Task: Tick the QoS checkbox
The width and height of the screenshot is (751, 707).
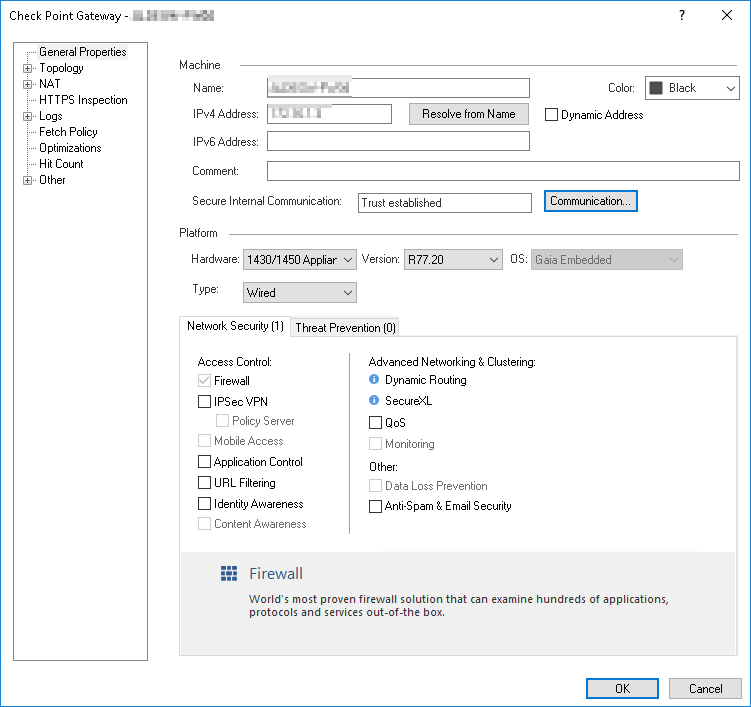Action: pyautogui.click(x=376, y=423)
